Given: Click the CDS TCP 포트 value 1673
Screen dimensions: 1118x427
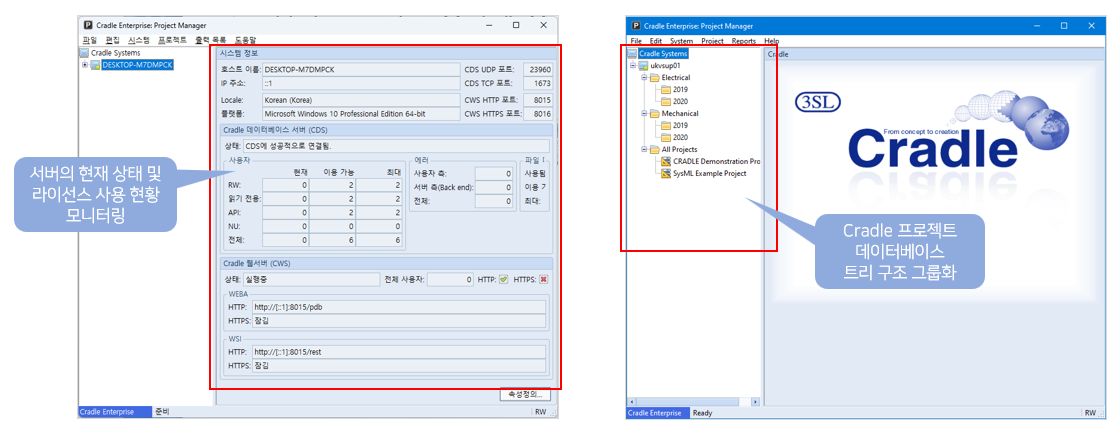Looking at the screenshot, I should click(x=538, y=84).
